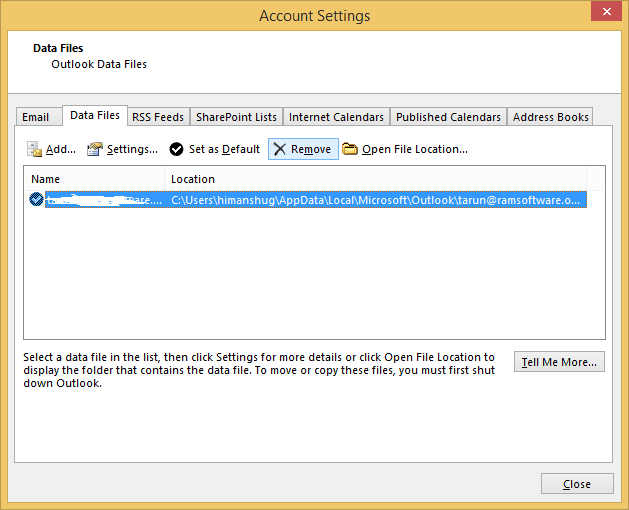Click the data file name cell ending in 'are....'
This screenshot has width=629, height=510.
[x=104, y=200]
